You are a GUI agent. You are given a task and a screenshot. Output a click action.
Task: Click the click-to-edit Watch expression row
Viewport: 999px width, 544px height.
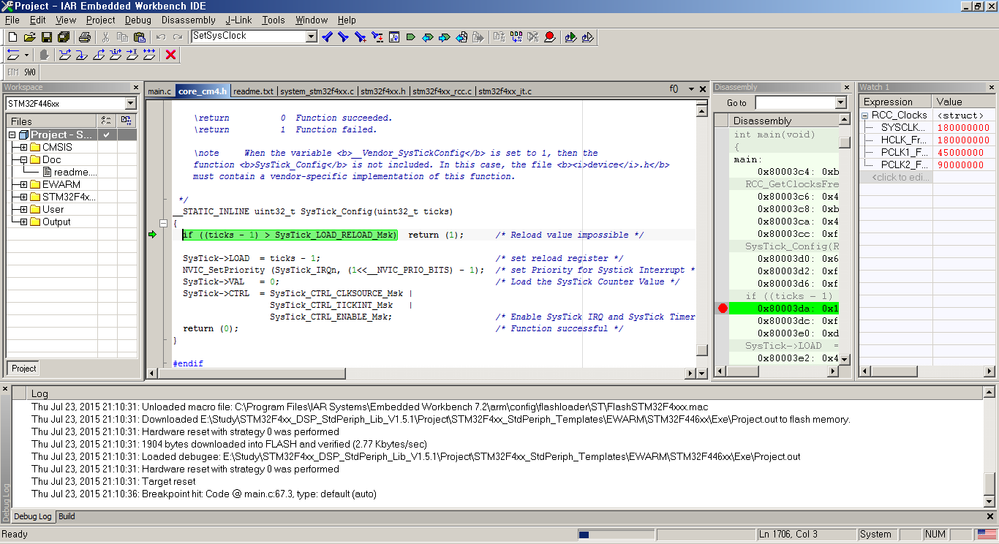point(897,178)
